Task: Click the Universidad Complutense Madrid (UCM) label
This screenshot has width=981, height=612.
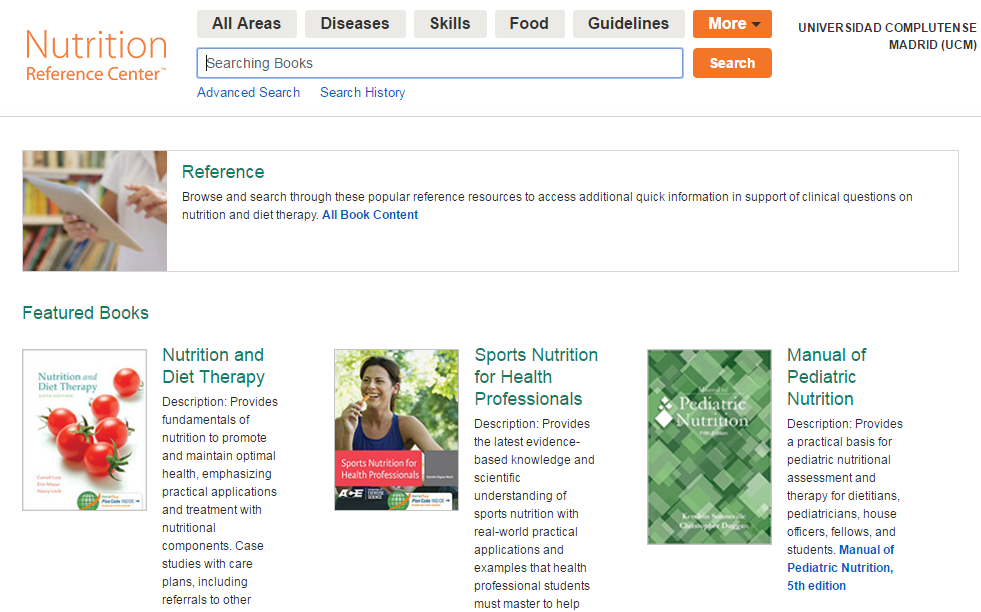Action: coord(887,36)
